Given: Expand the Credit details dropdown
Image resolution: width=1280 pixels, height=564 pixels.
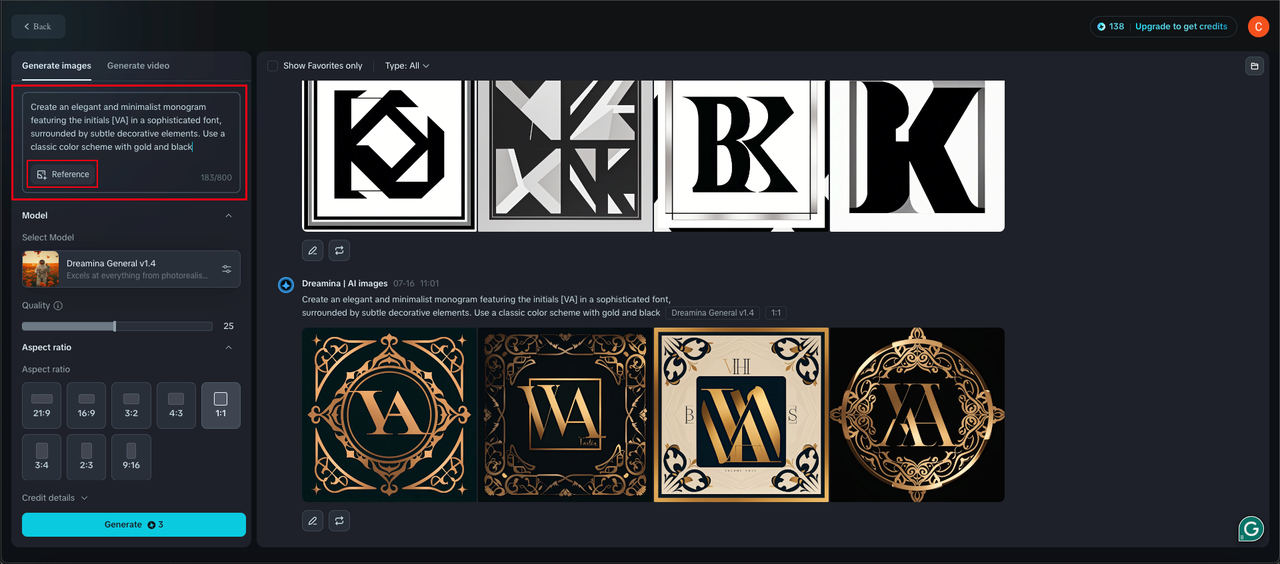Looking at the screenshot, I should point(55,498).
